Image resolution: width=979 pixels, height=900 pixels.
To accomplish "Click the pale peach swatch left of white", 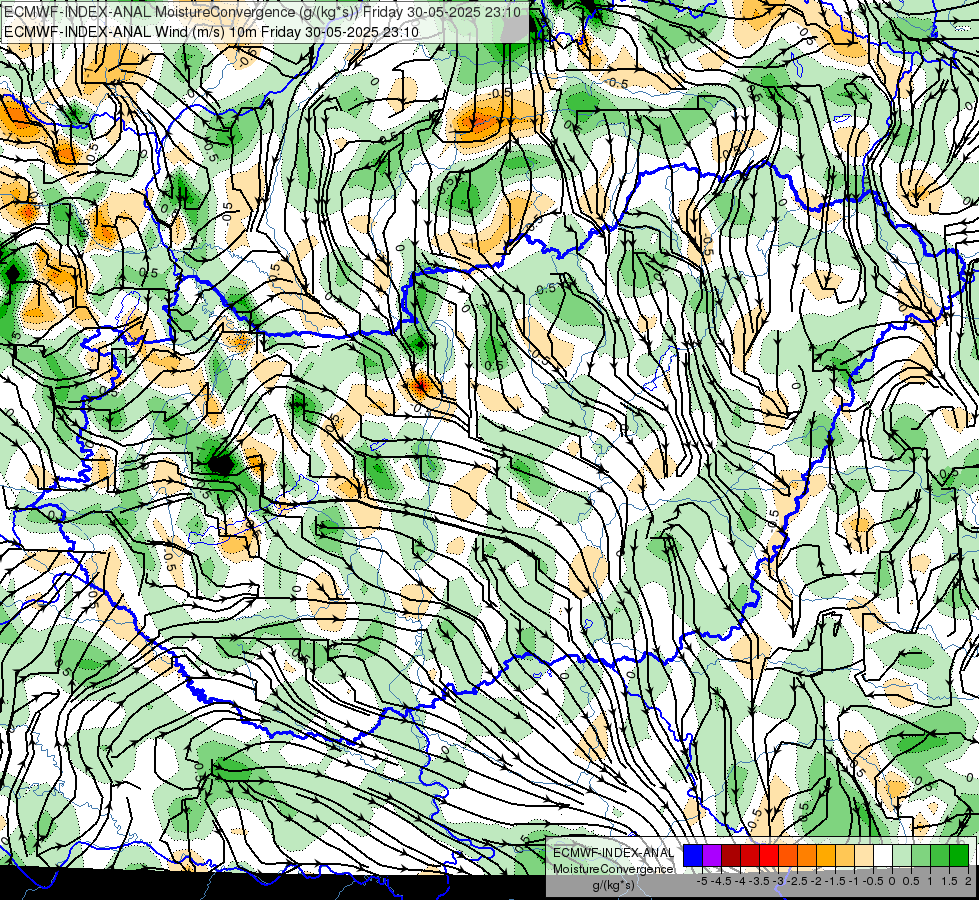I will [864, 855].
